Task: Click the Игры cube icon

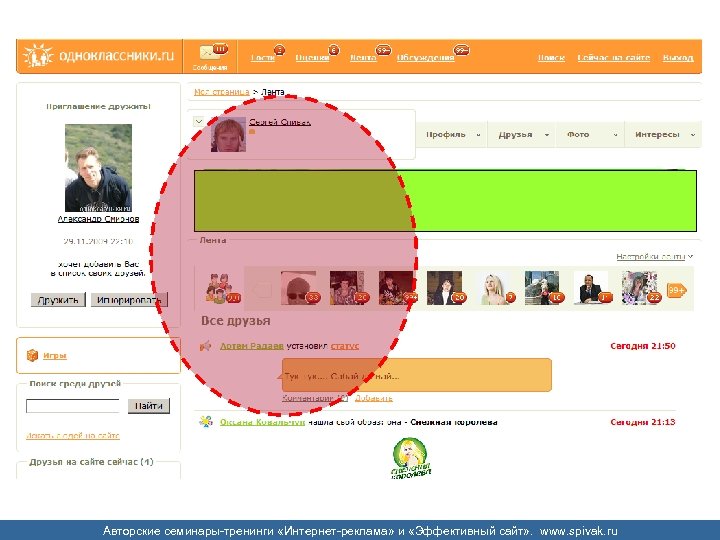Action: click(x=32, y=355)
